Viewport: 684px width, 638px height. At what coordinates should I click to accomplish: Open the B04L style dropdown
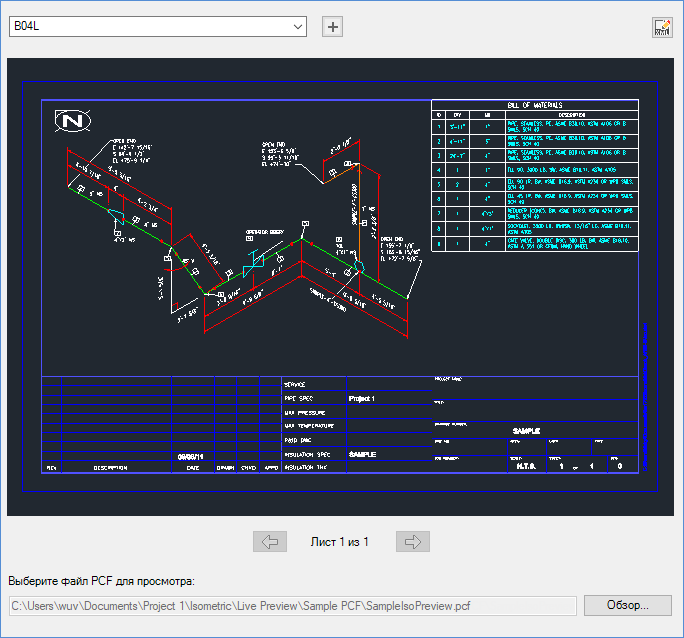[157, 27]
